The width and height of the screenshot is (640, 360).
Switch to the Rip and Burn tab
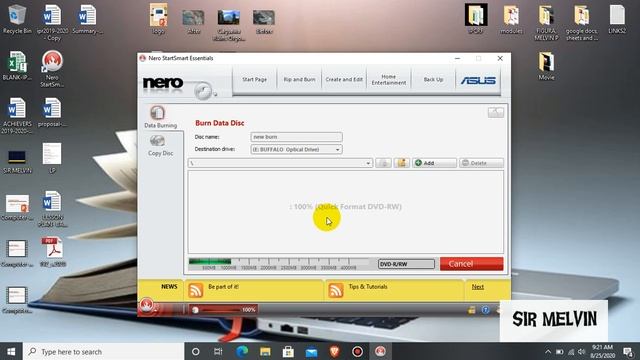(x=299, y=80)
